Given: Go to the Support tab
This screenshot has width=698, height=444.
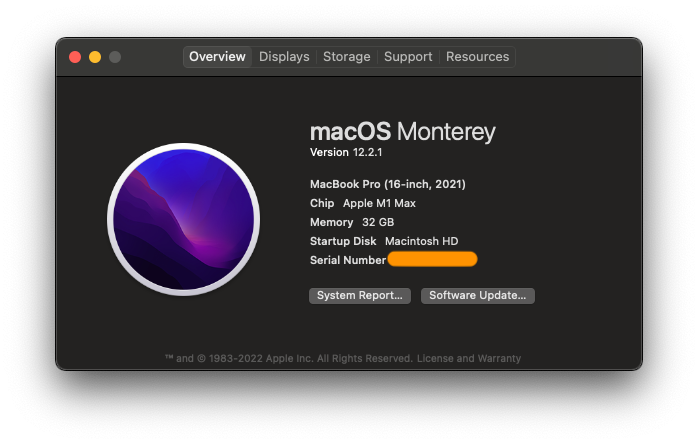Looking at the screenshot, I should click(x=408, y=57).
